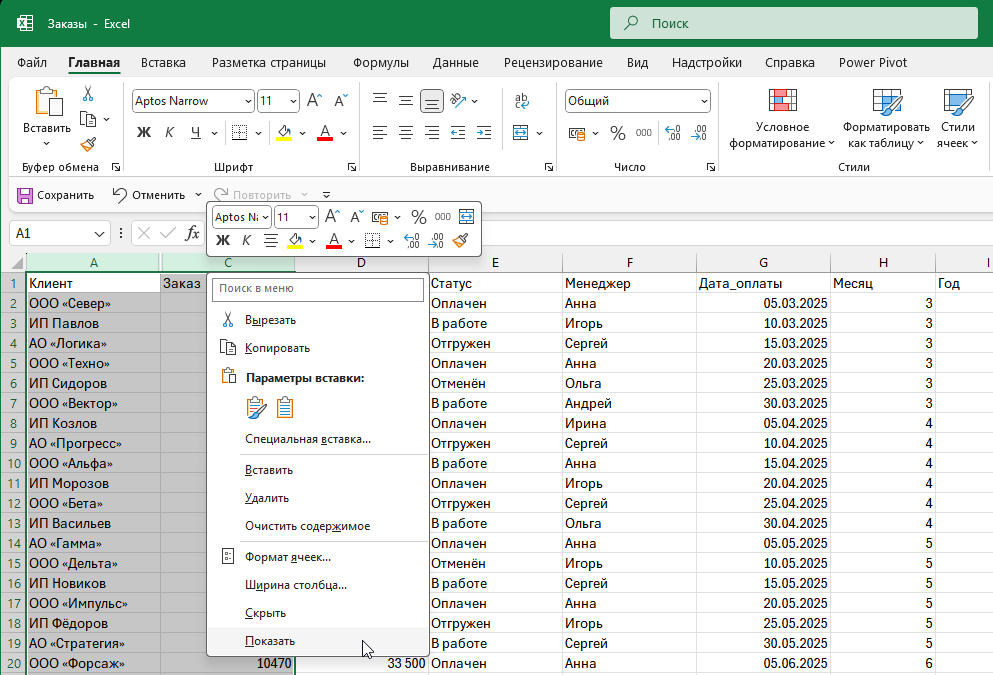
Task: Click Cut scissors icon in the ribbon clipboard group
Action: coord(88,94)
